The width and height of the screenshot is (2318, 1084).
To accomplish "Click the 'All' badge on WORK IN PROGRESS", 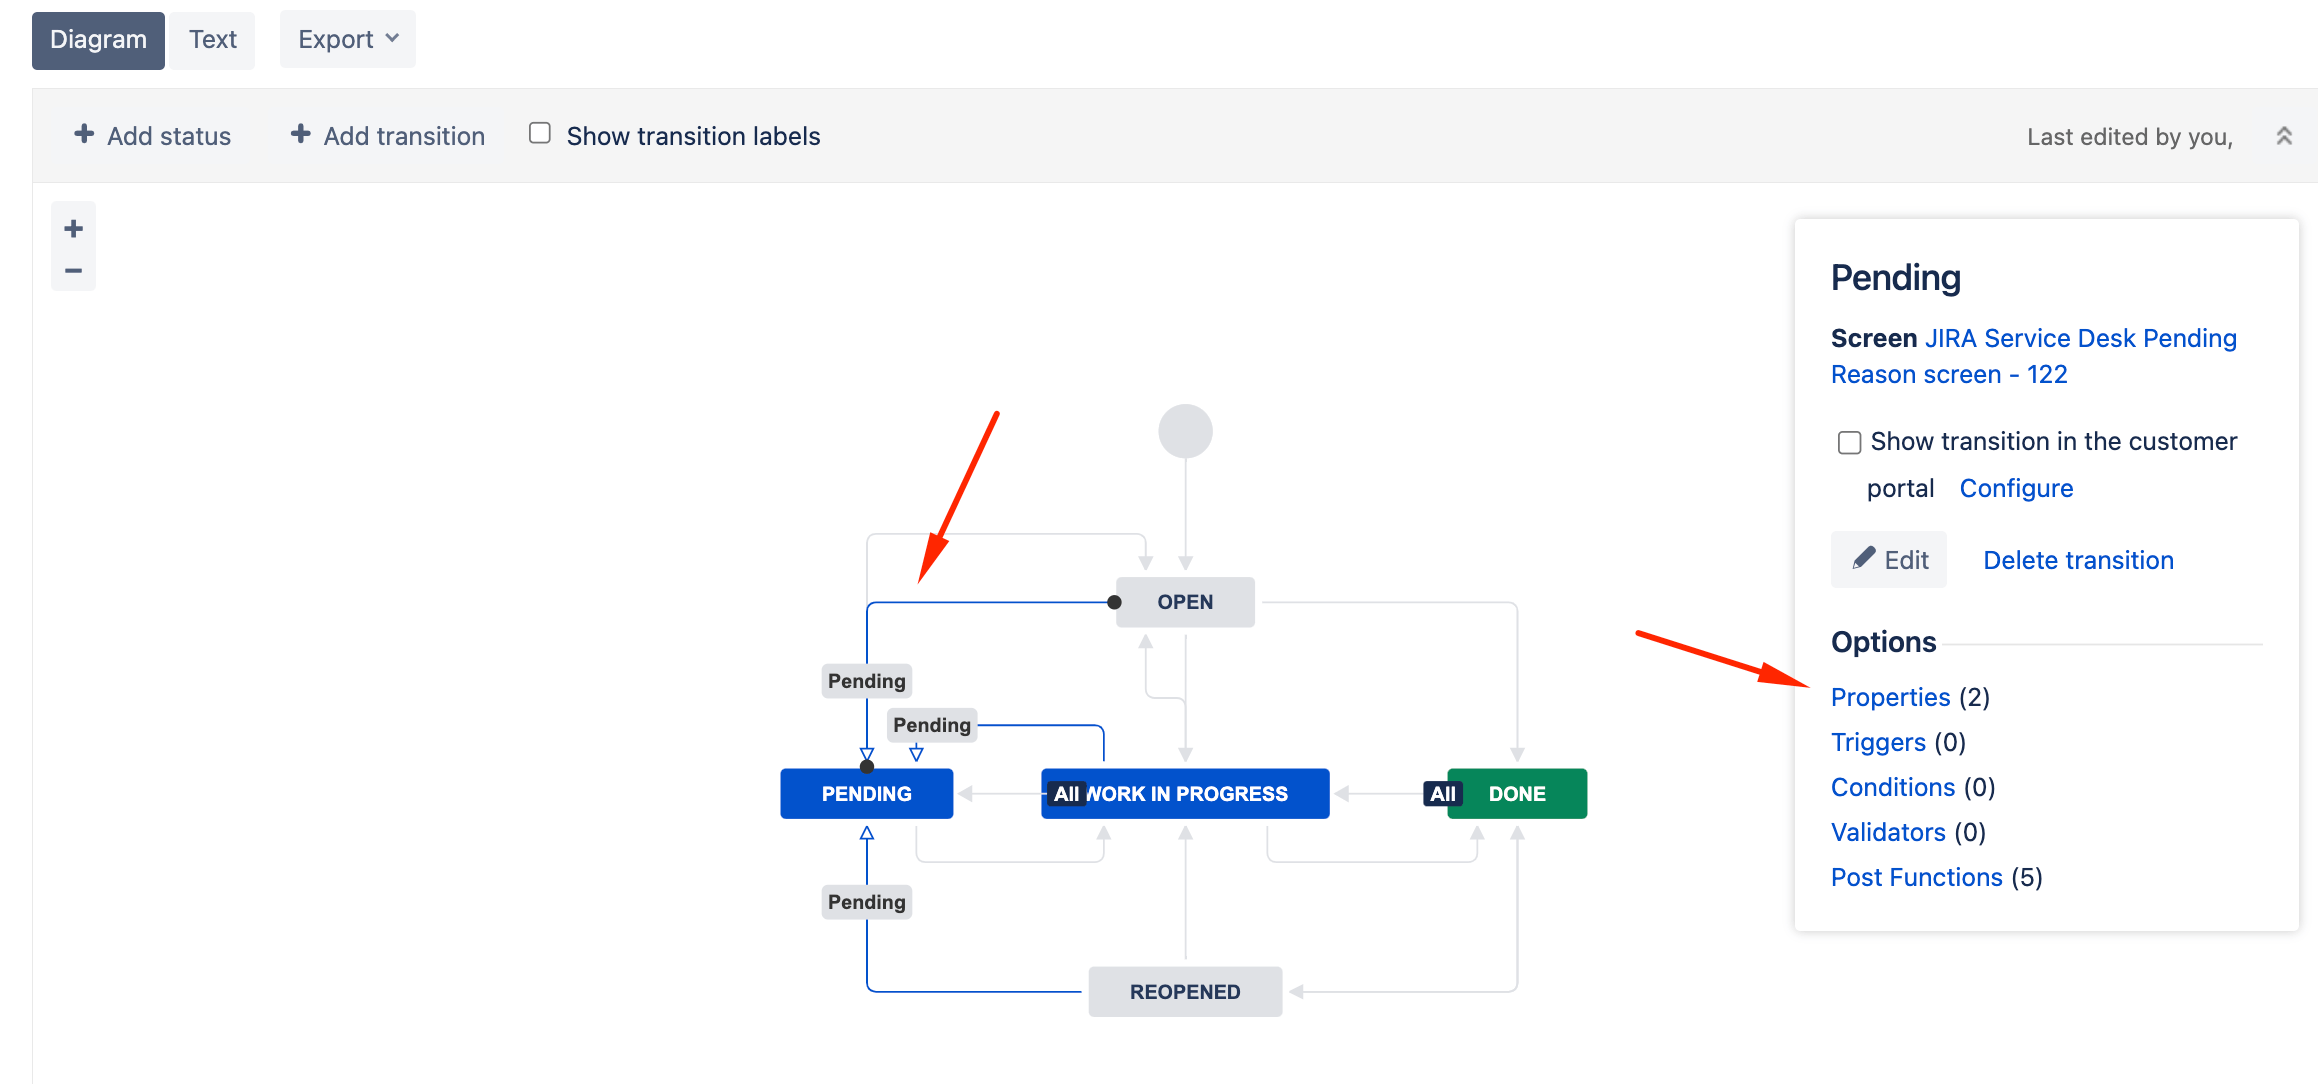I will [x=1067, y=793].
